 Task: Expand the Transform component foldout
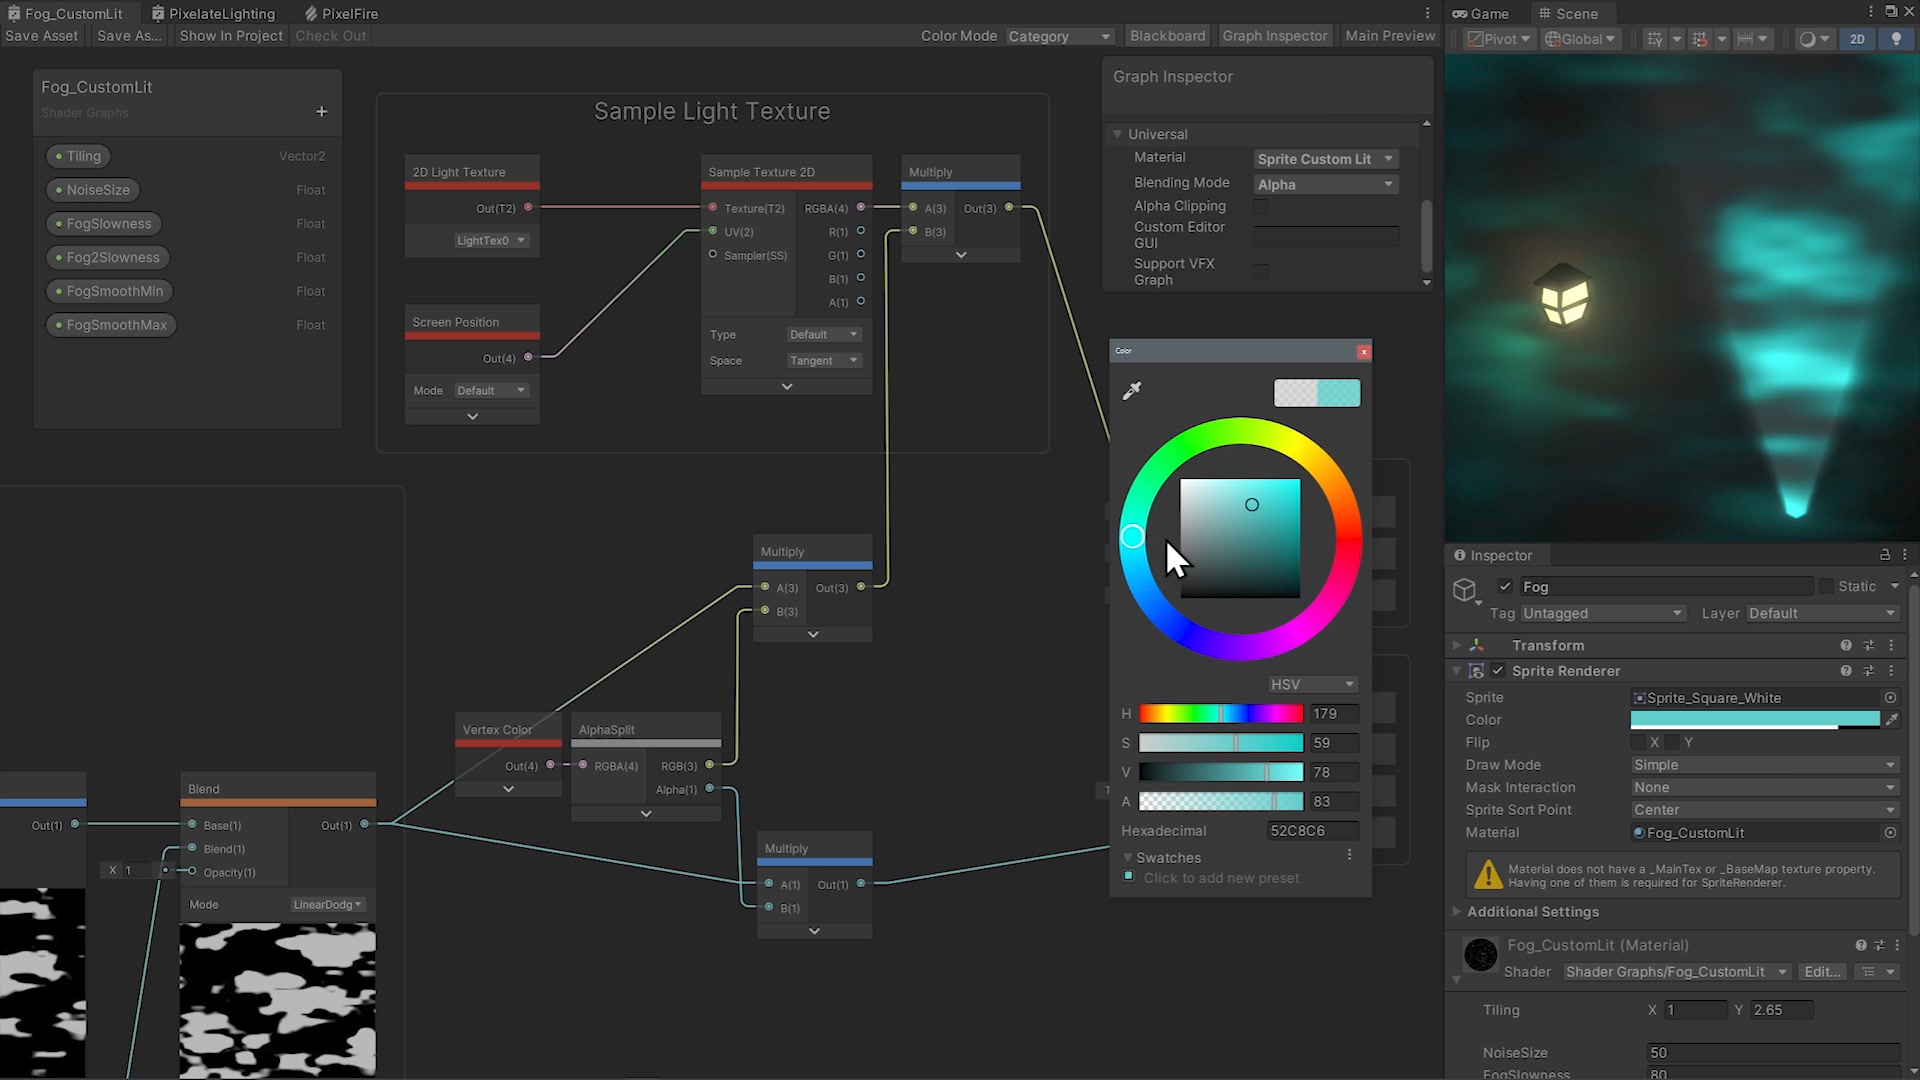pos(1457,645)
